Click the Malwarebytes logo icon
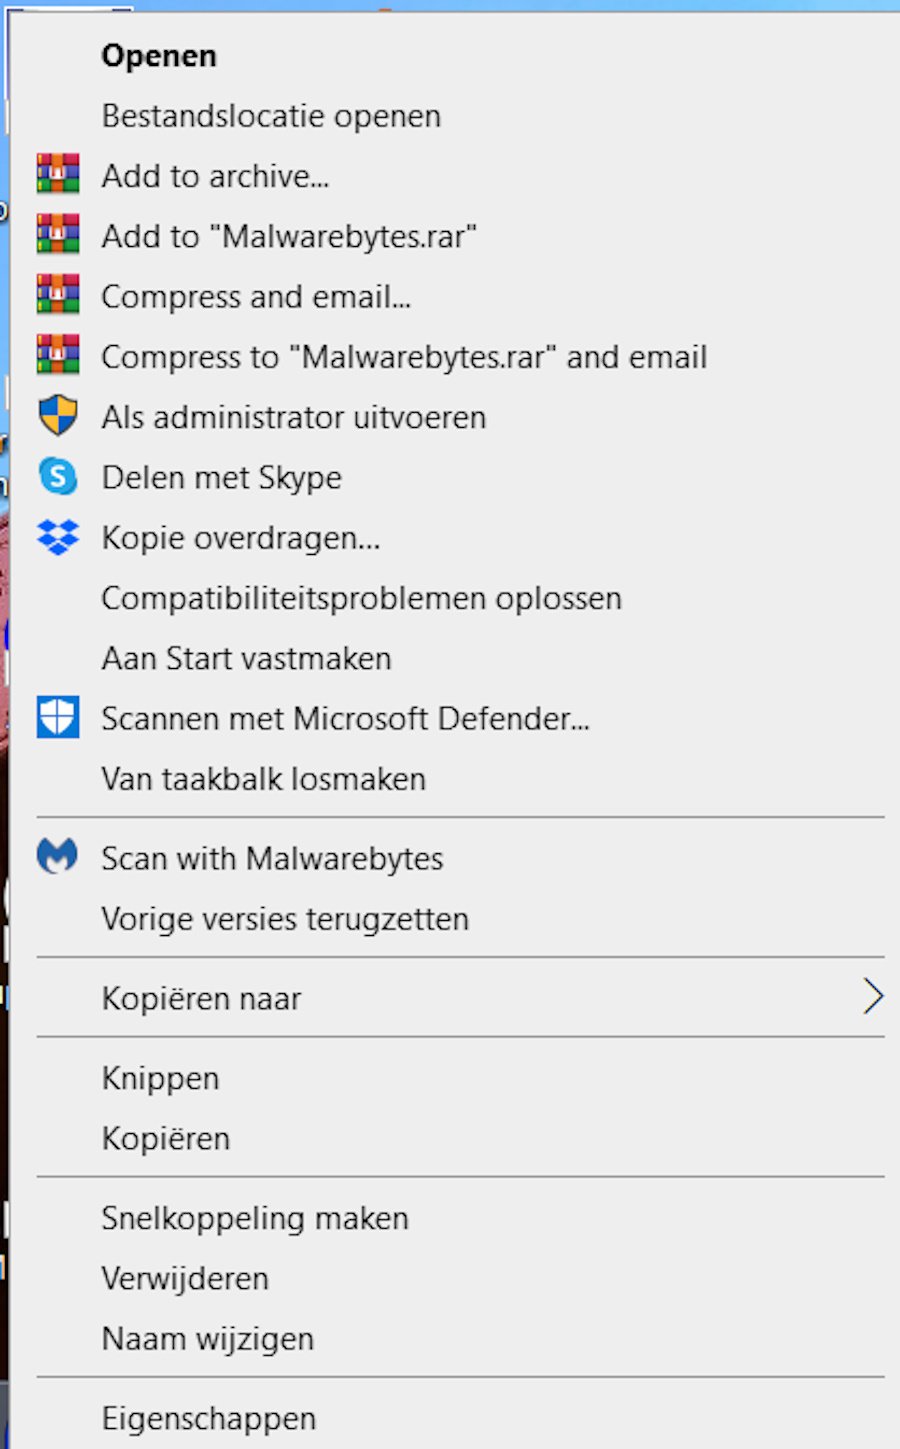Screen dimensions: 900x1449 (58, 857)
